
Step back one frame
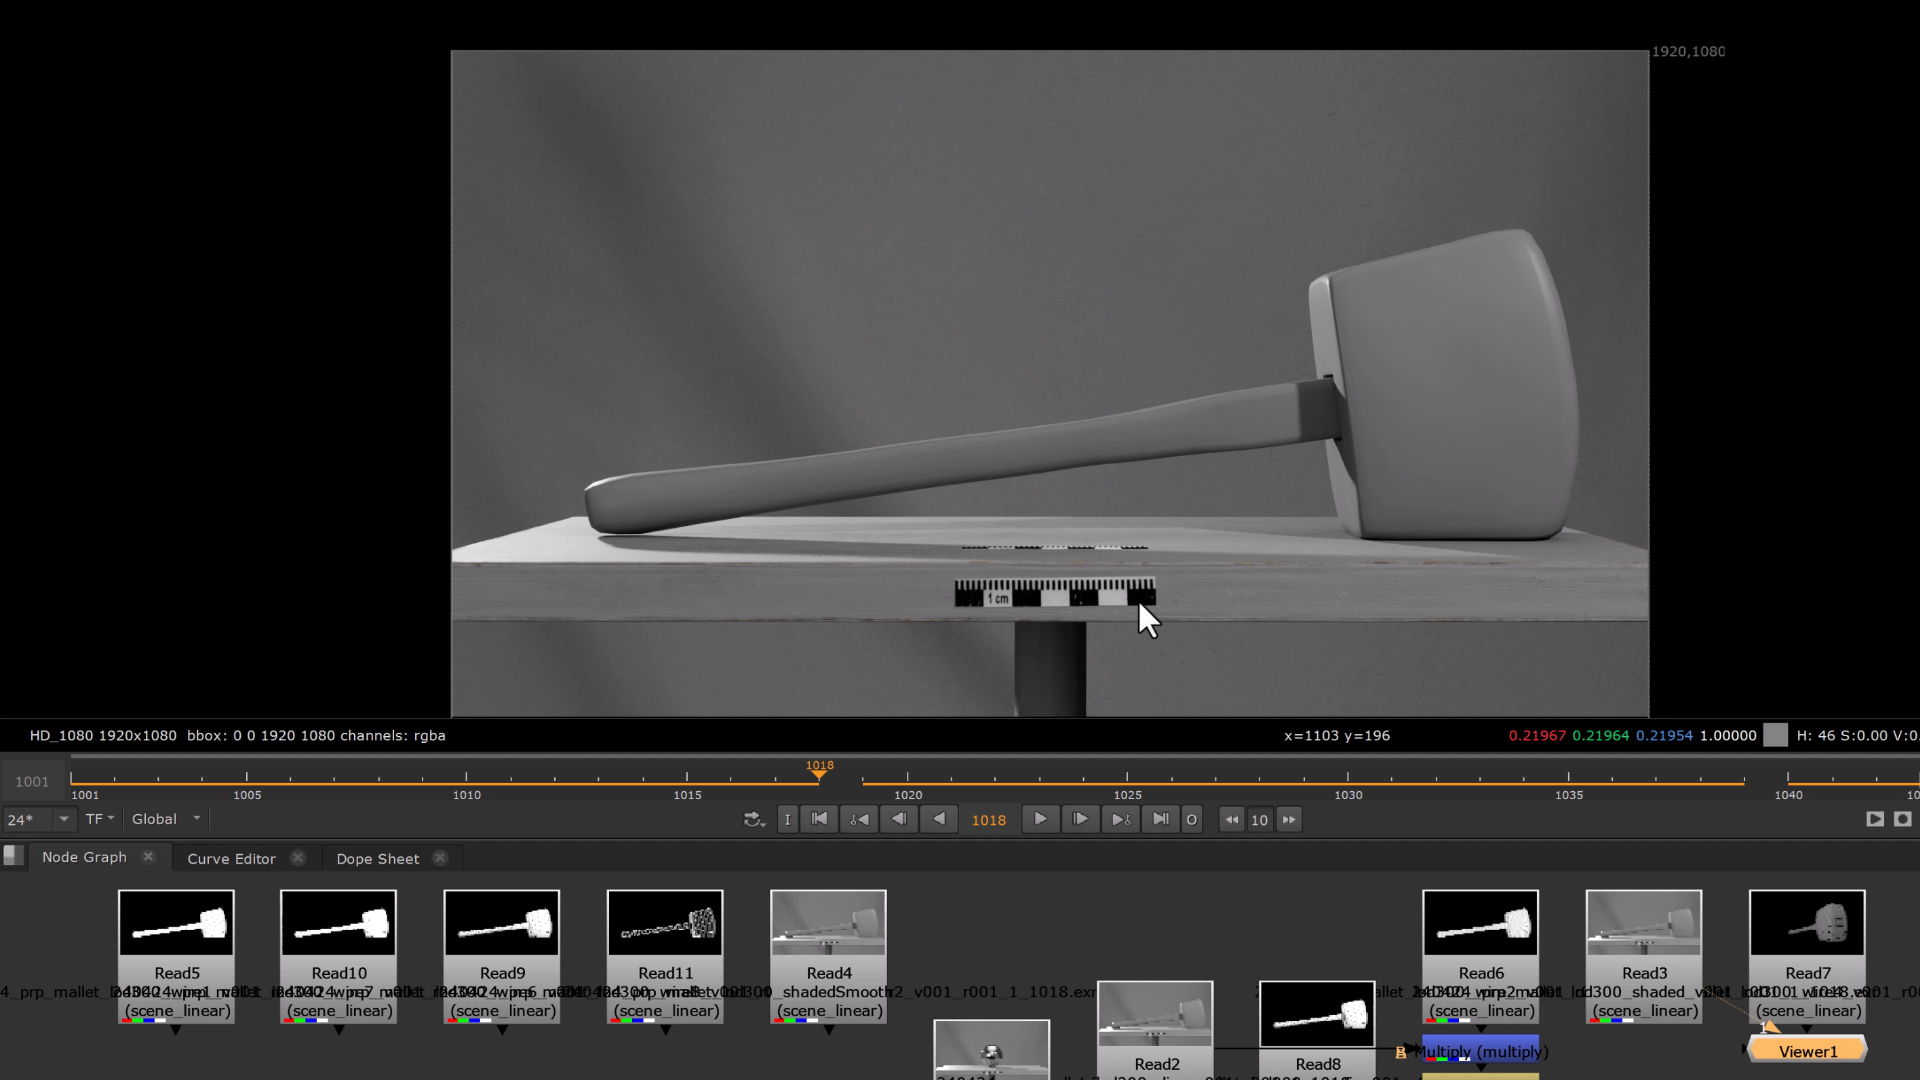point(899,819)
